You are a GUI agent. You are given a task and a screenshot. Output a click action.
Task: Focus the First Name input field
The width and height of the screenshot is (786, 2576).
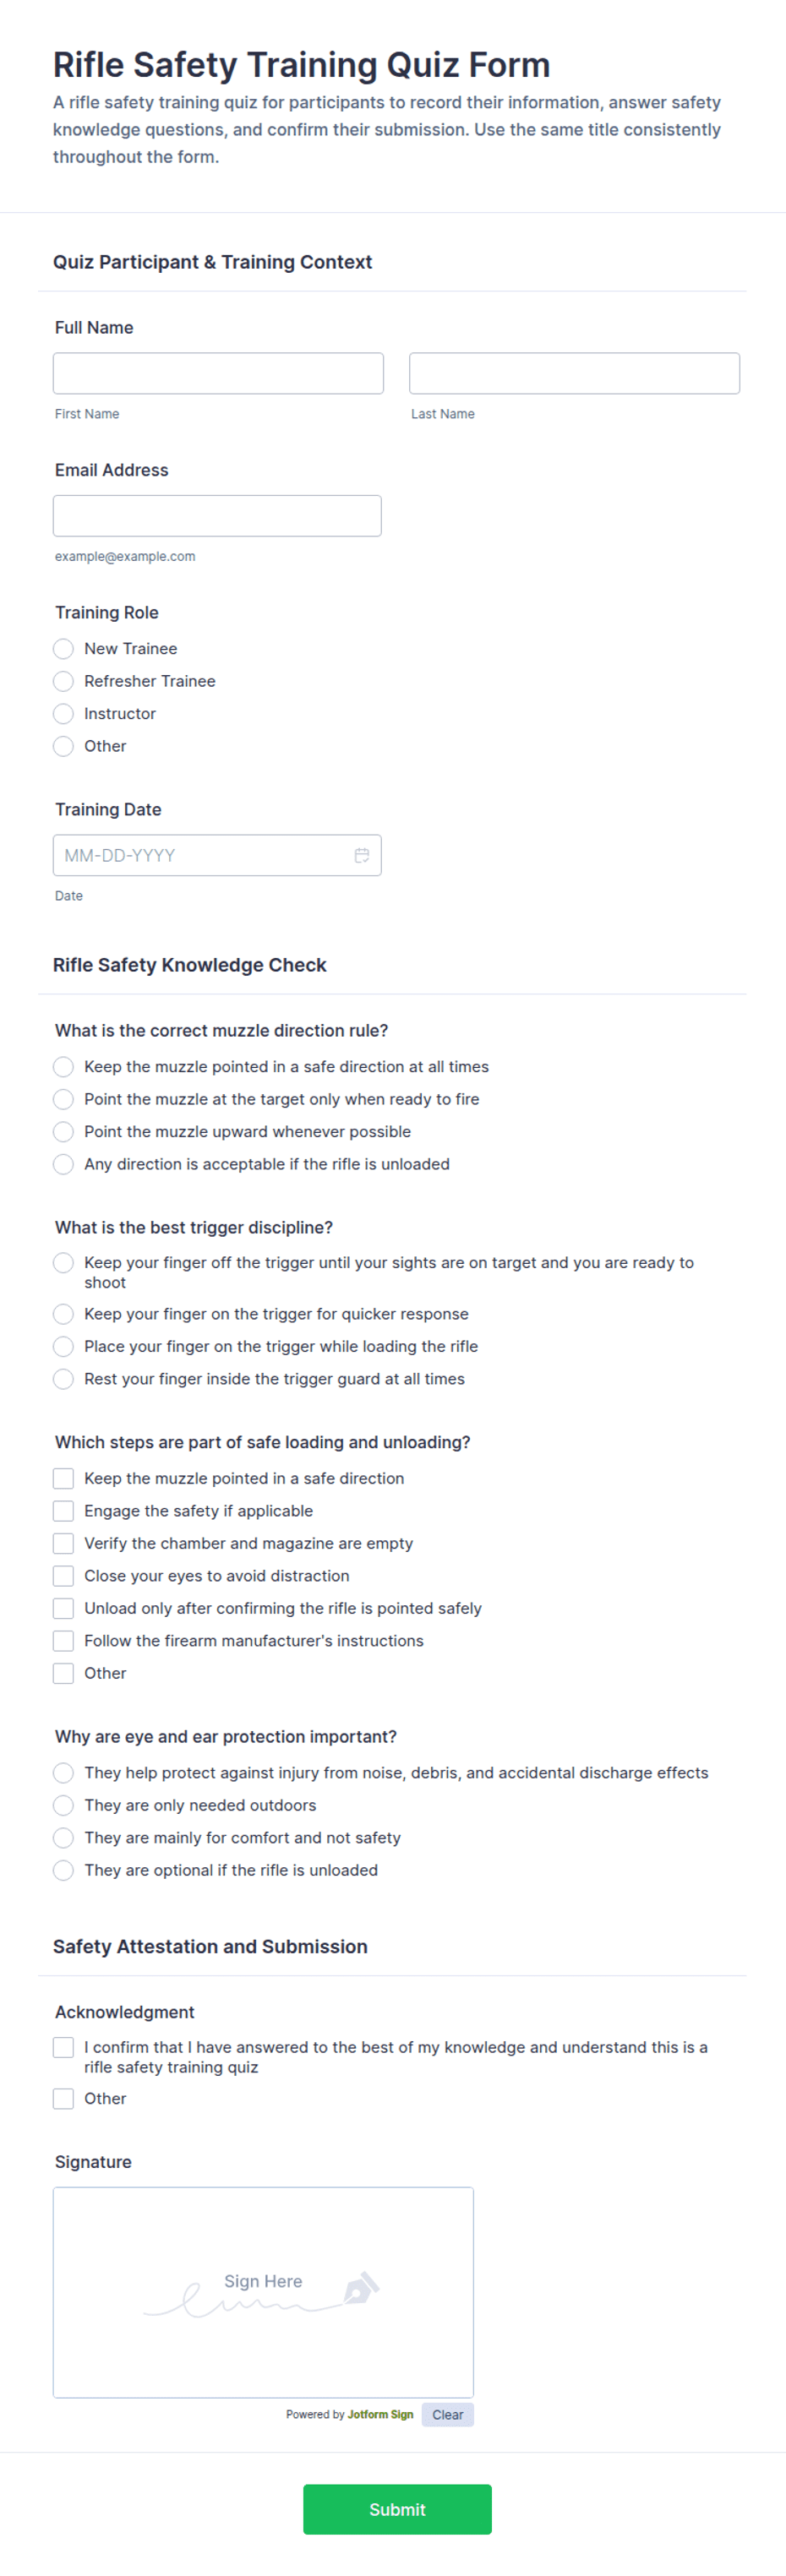pyautogui.click(x=218, y=373)
